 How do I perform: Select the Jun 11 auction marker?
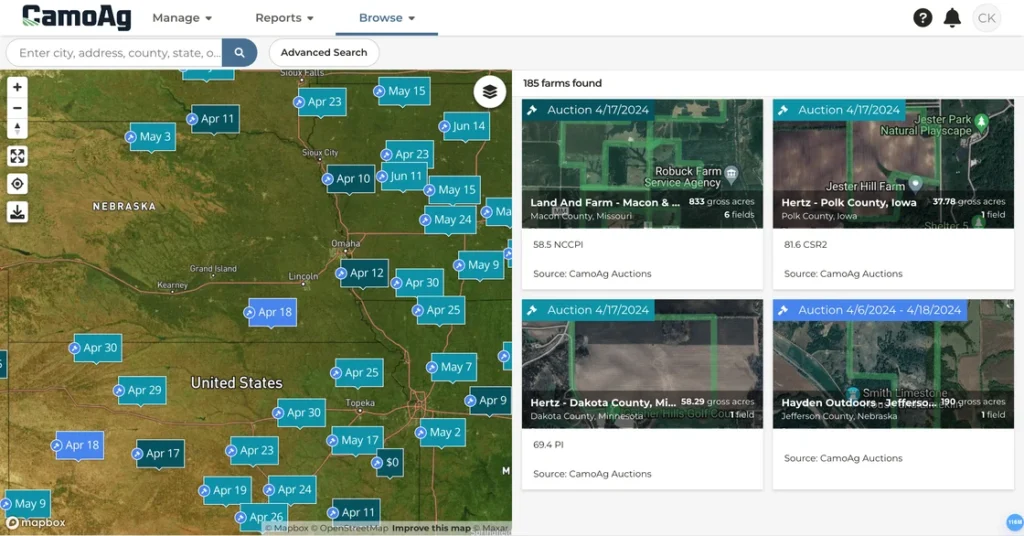tap(403, 176)
